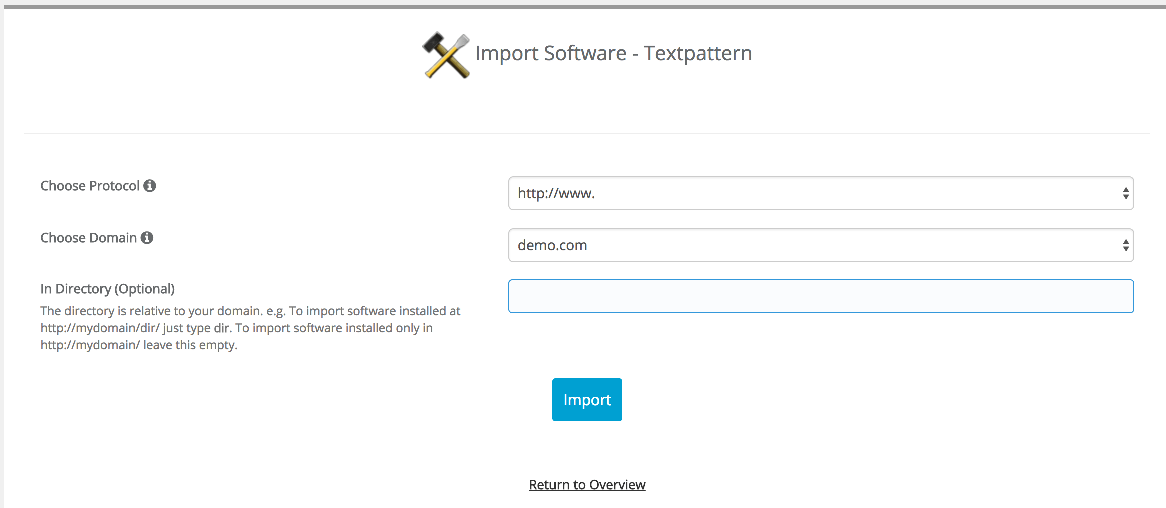Image resolution: width=1166 pixels, height=508 pixels.
Task: Click the Textpattern hammer and chisel icon
Action: coord(446,55)
